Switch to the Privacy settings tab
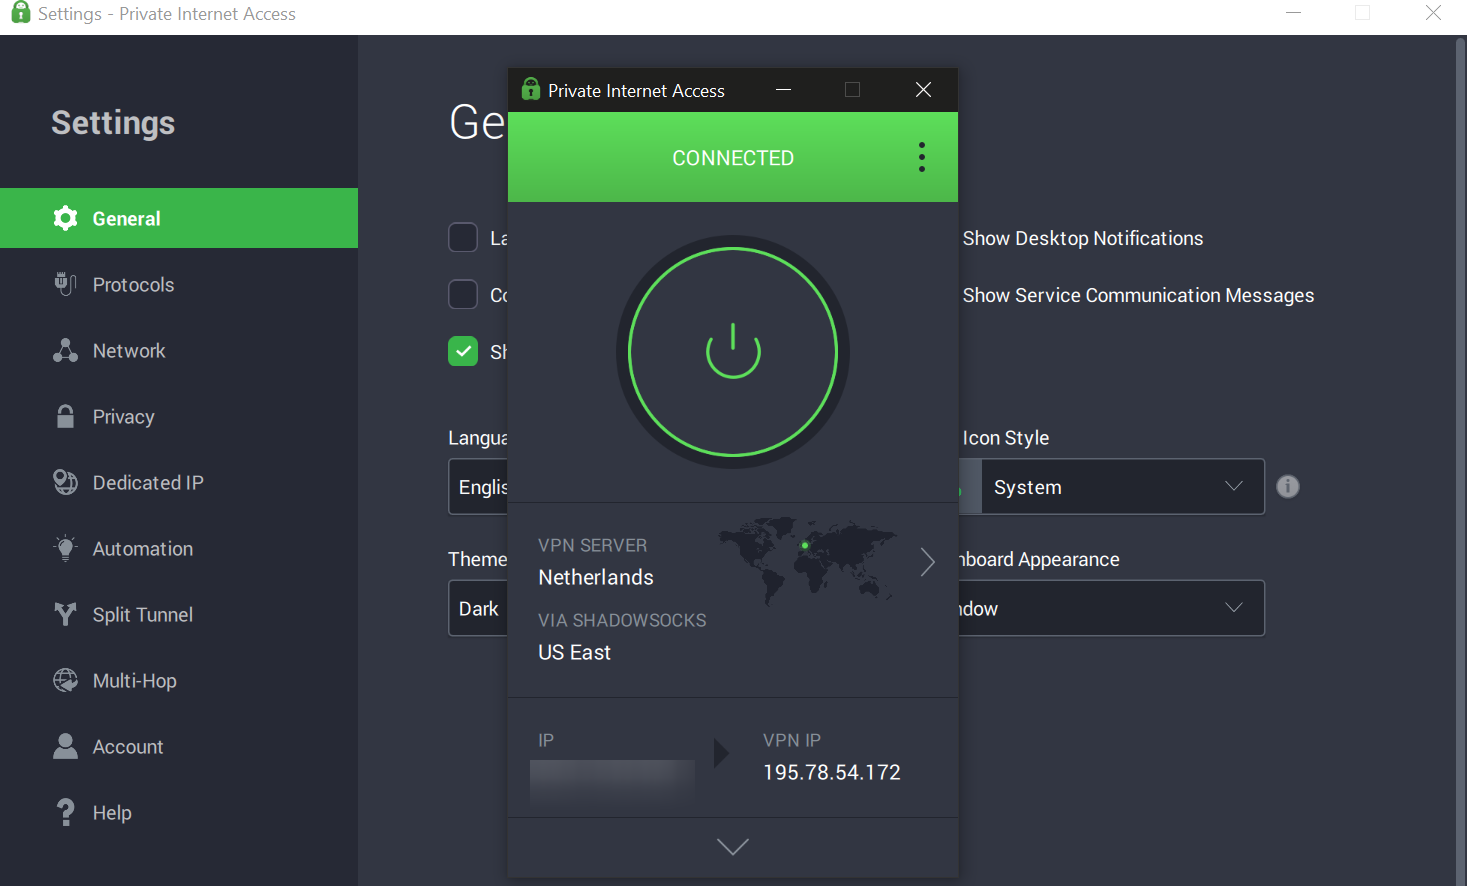 (x=179, y=416)
